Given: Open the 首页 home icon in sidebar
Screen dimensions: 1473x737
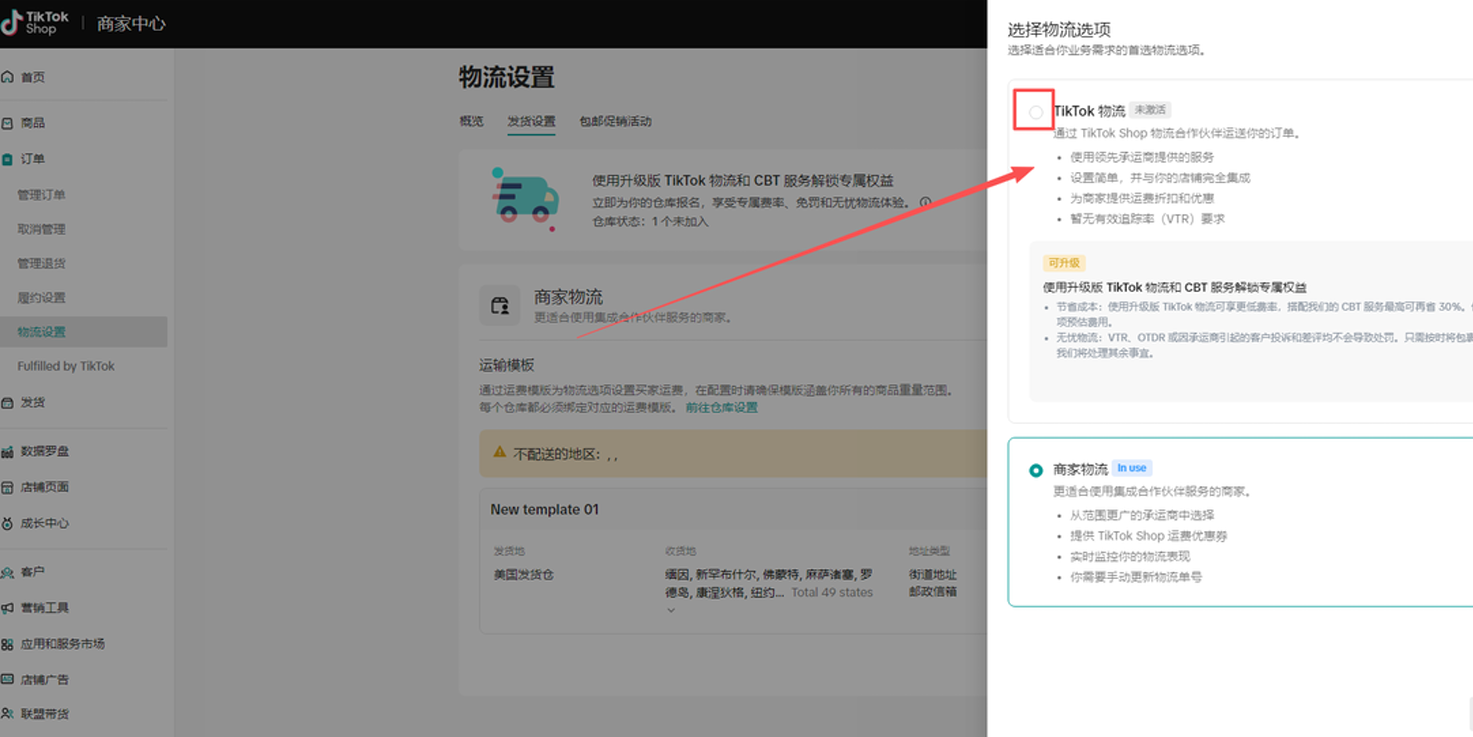Looking at the screenshot, I should click(10, 77).
